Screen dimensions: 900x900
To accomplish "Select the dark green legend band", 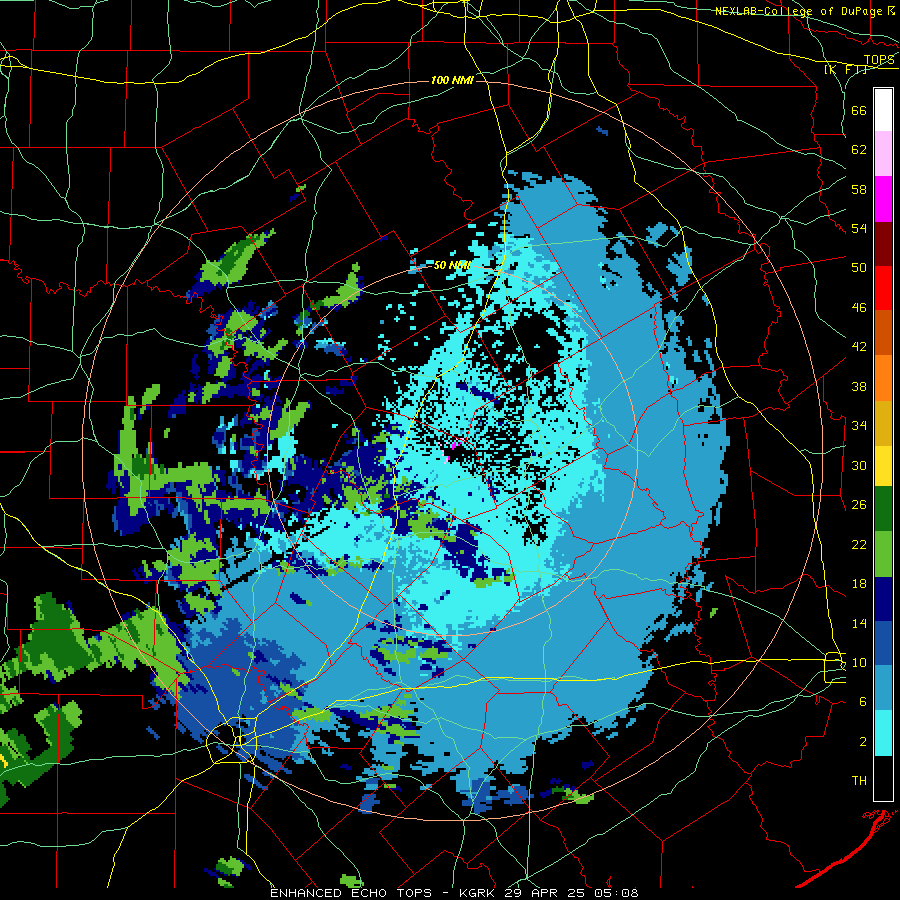I will (x=883, y=509).
